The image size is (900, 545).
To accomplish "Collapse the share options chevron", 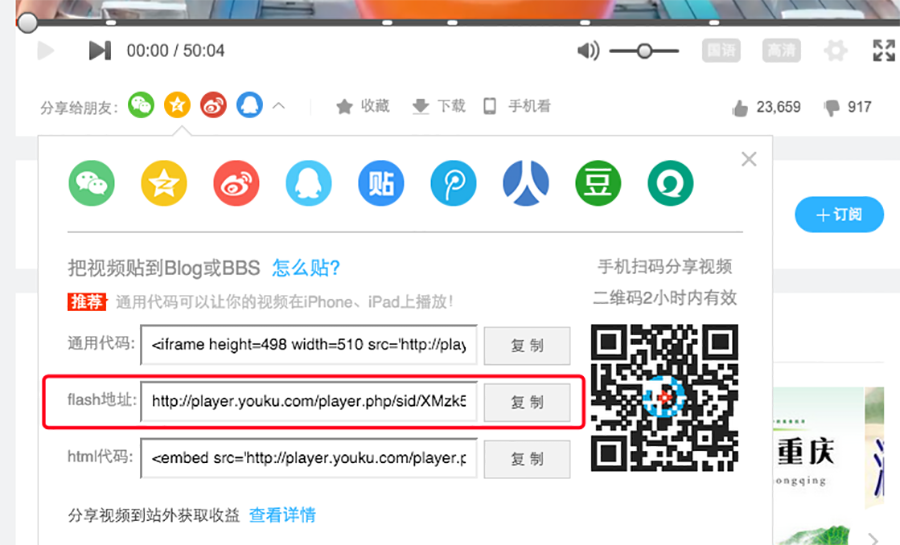I will point(279,106).
